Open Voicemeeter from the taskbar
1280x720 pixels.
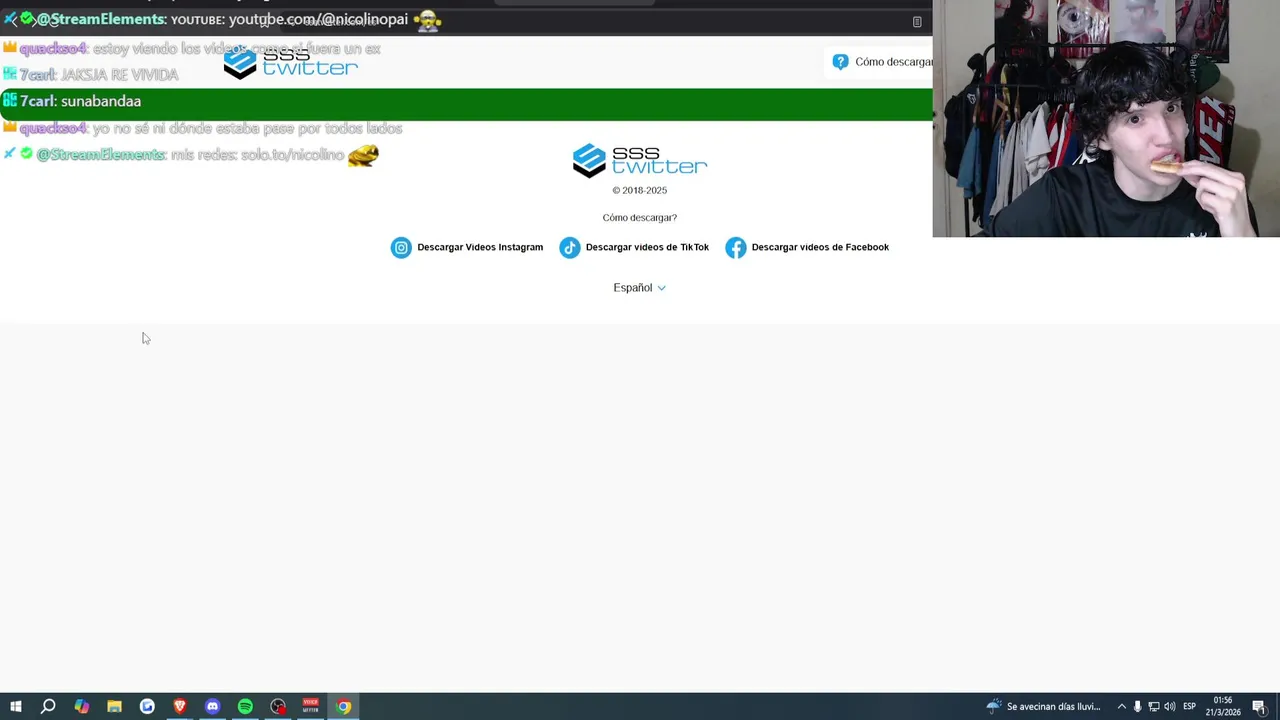310,706
